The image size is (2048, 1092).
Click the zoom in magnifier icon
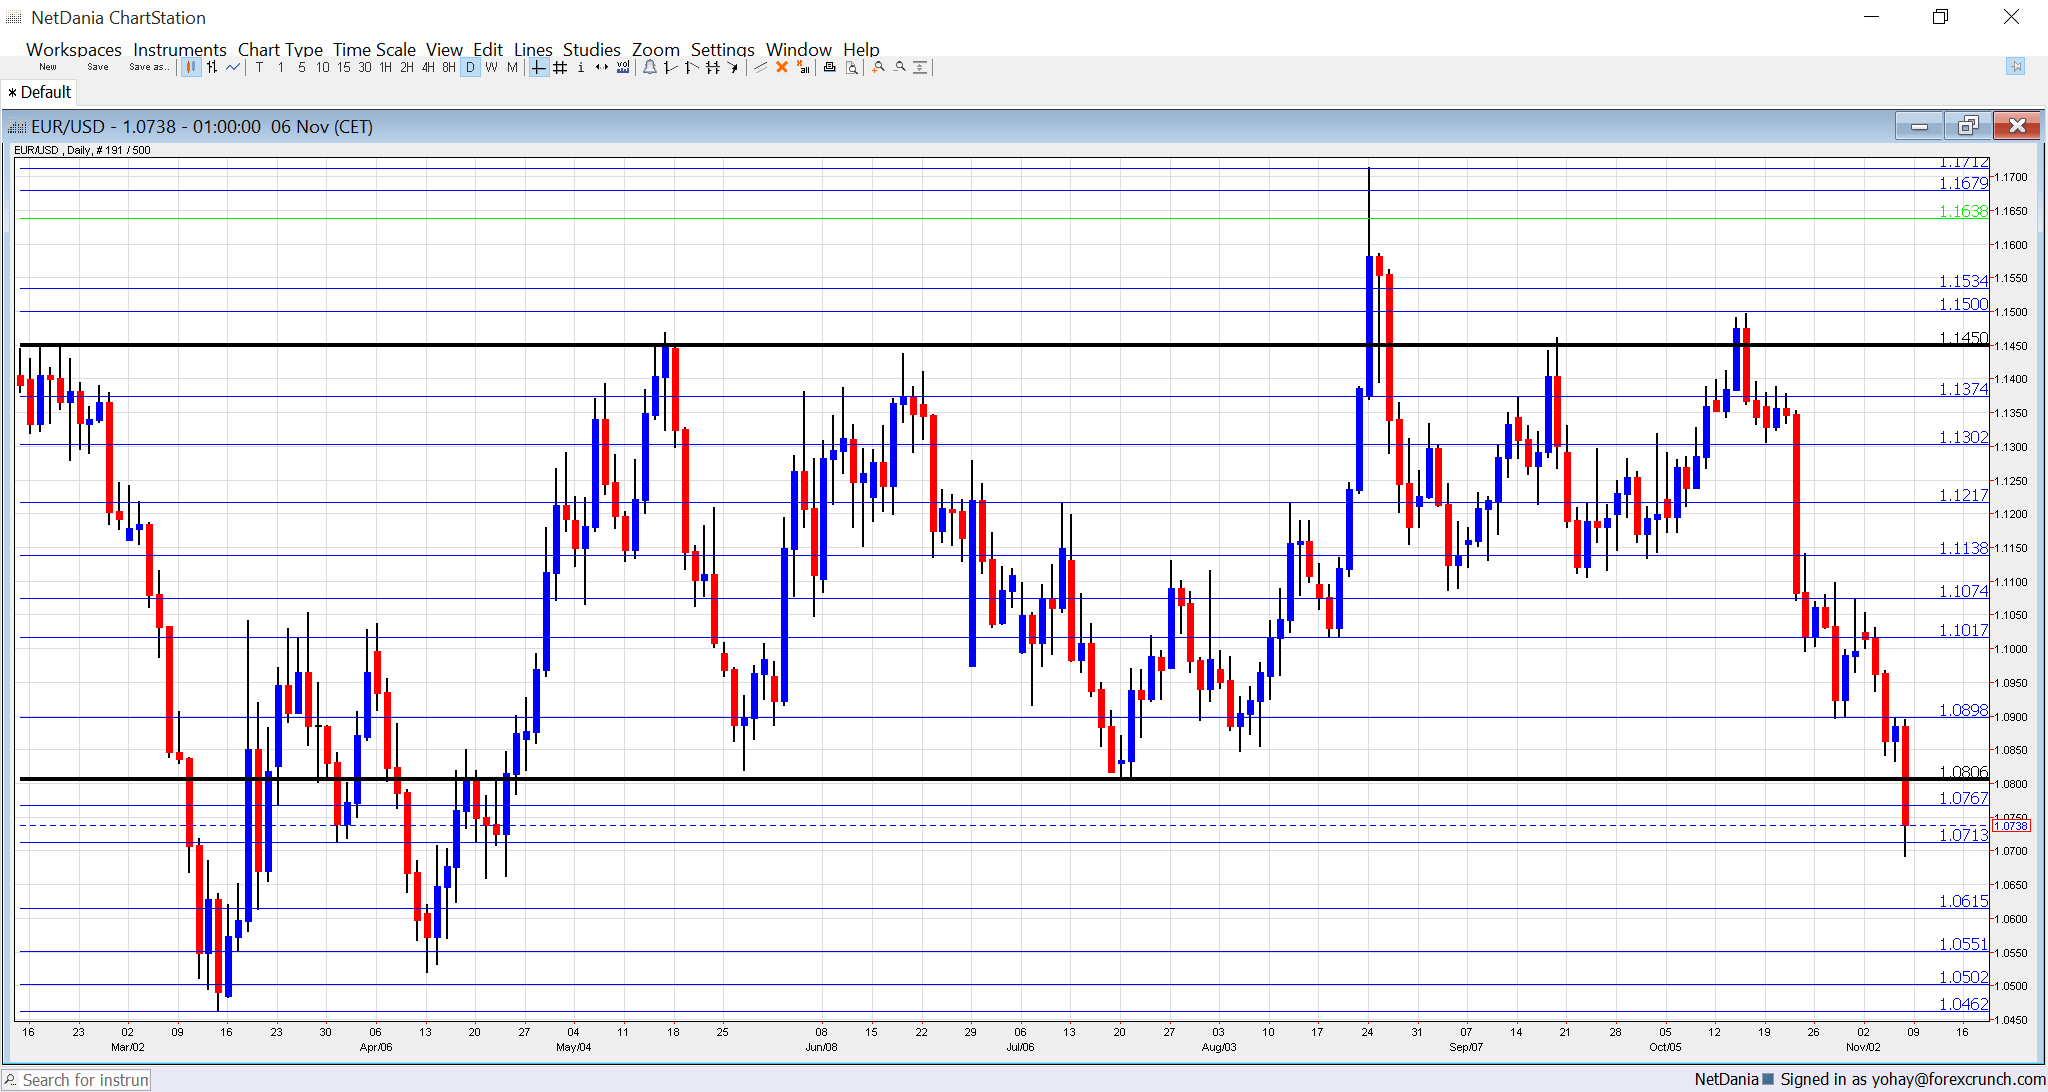pos(878,67)
